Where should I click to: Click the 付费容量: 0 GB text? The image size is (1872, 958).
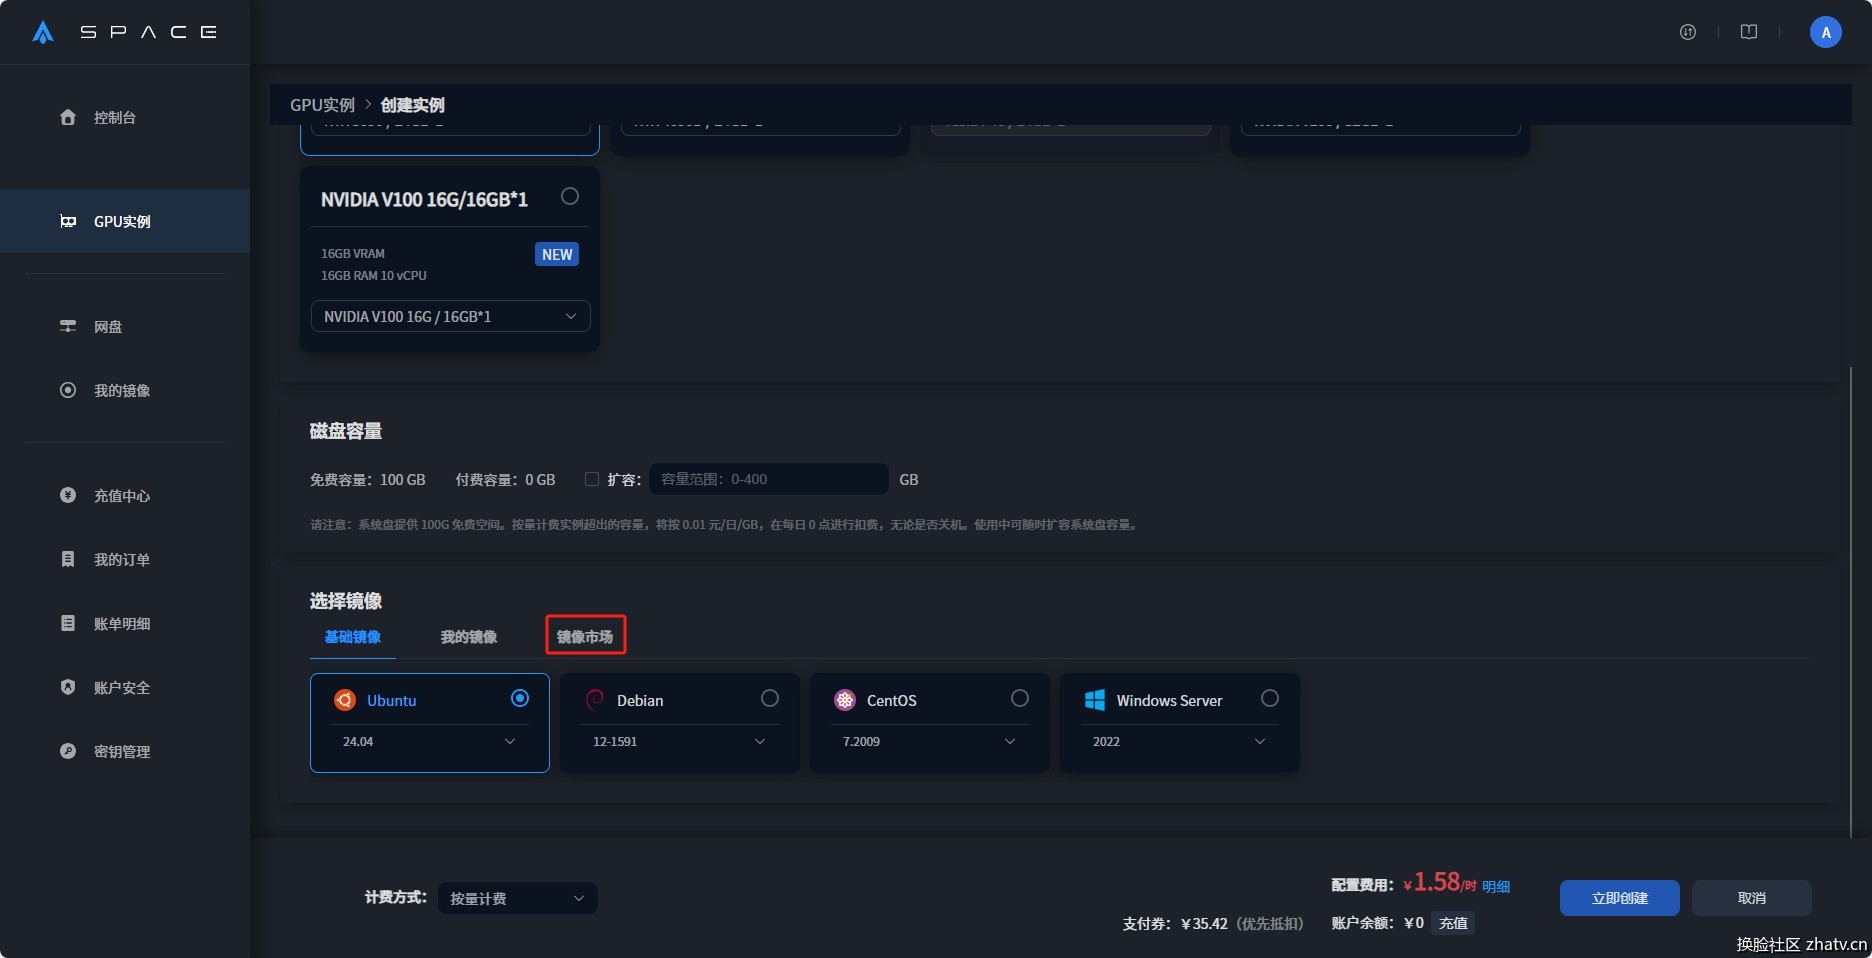(x=505, y=480)
